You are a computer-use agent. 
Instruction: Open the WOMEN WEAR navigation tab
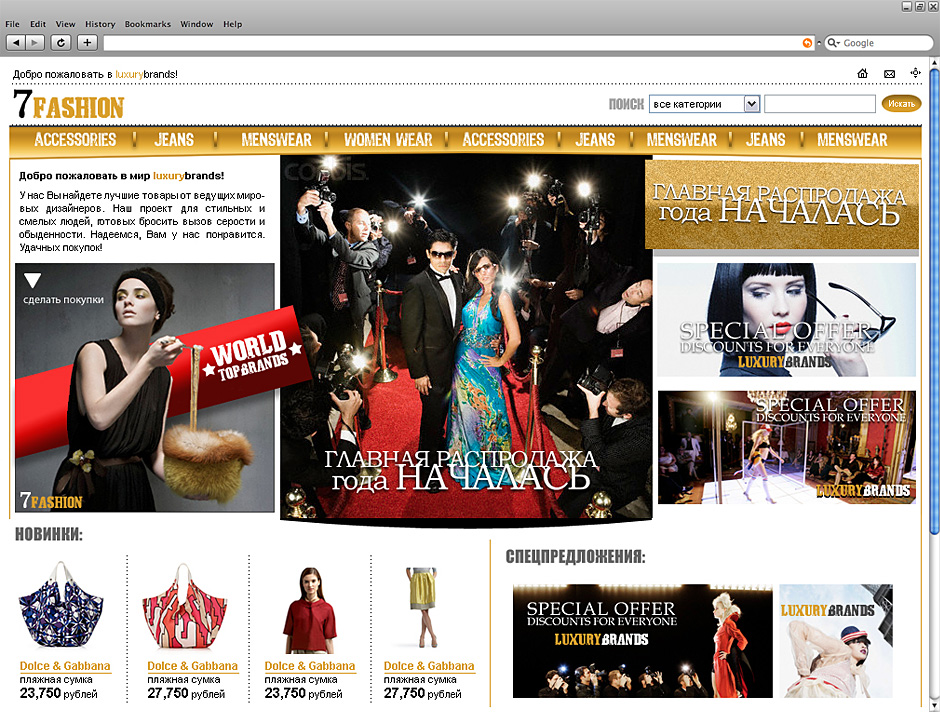(x=388, y=140)
